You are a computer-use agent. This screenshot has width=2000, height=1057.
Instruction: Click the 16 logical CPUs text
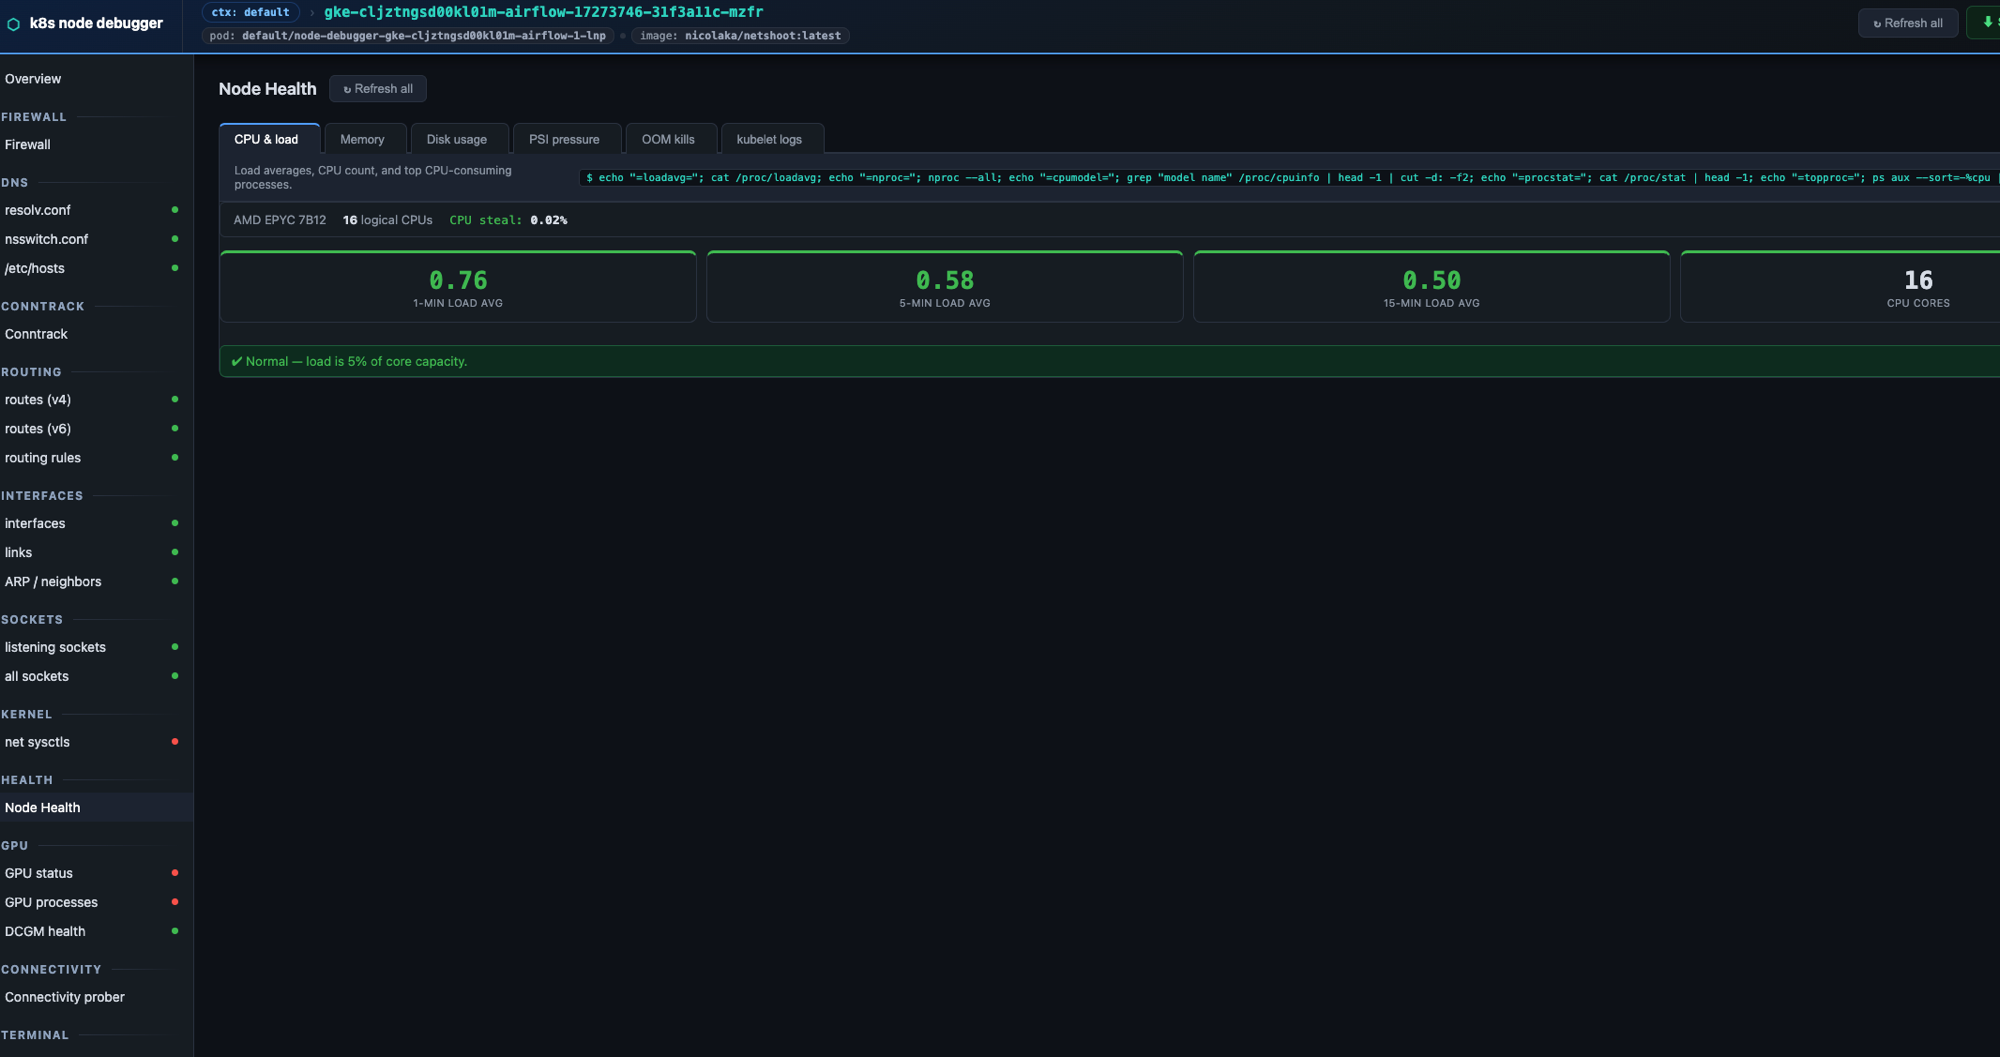[x=388, y=220]
